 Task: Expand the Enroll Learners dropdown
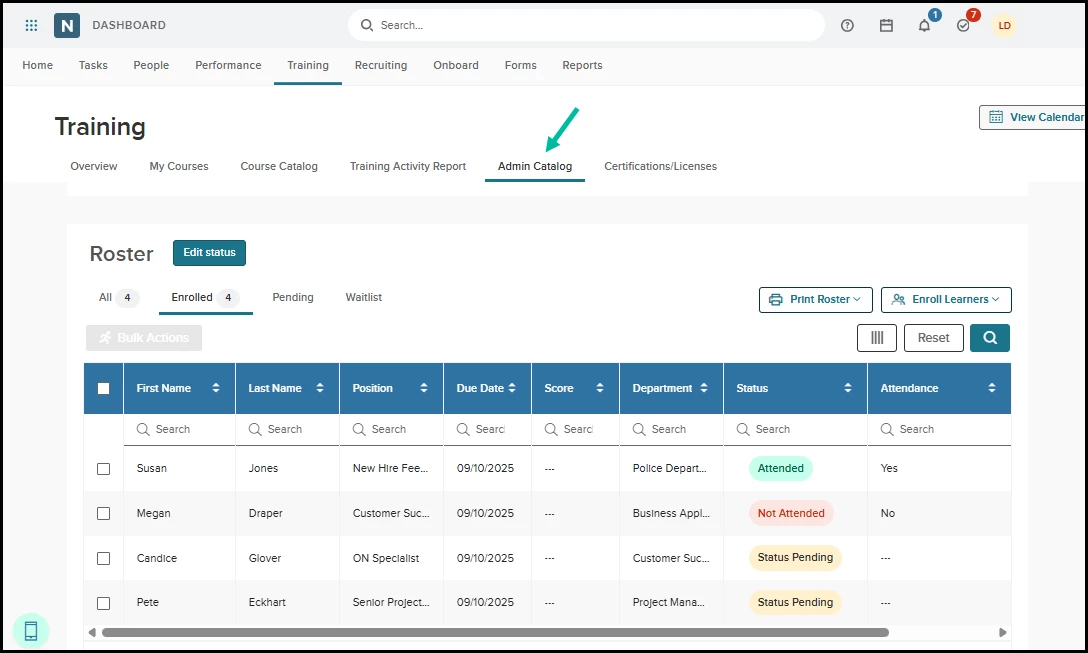pyautogui.click(x=946, y=300)
